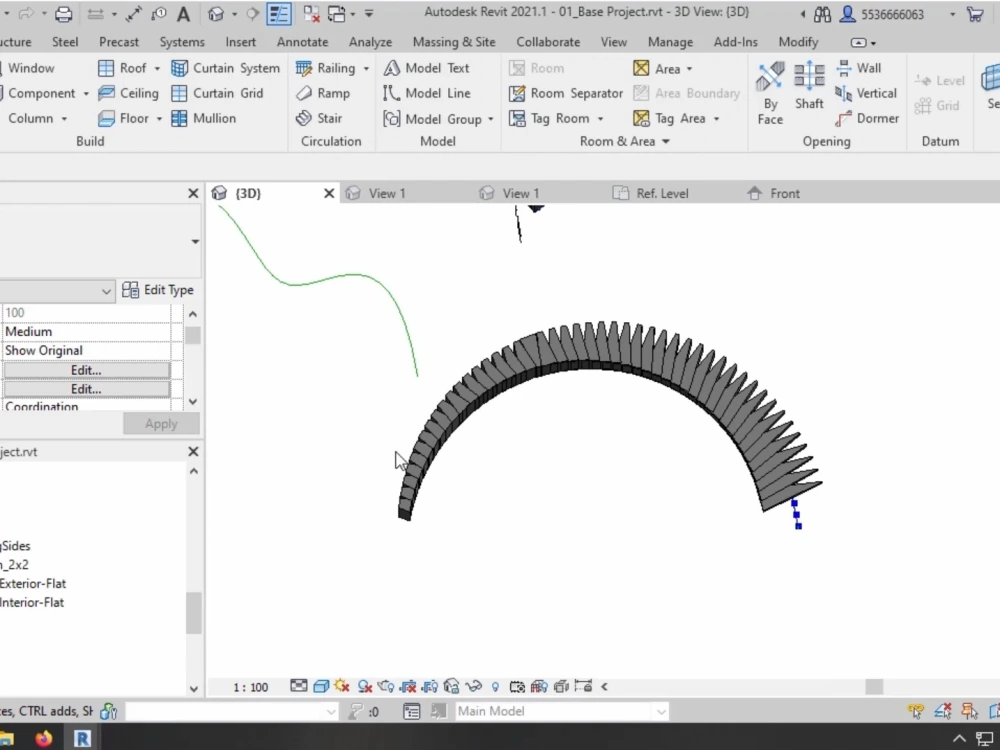Open Revit from the Windows taskbar

82,739
